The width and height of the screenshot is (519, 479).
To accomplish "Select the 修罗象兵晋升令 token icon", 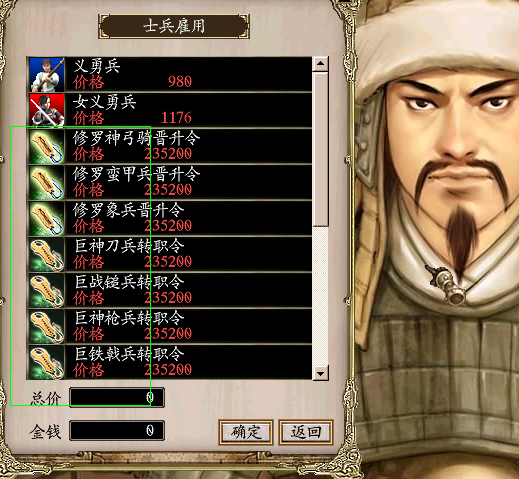I will click(x=47, y=218).
